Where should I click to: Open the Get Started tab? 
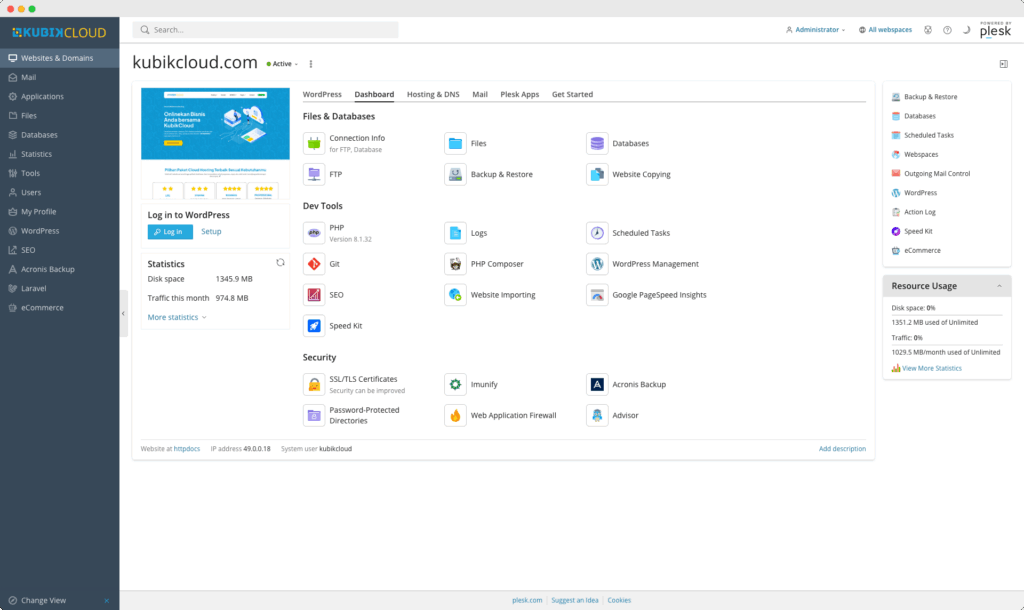click(572, 95)
